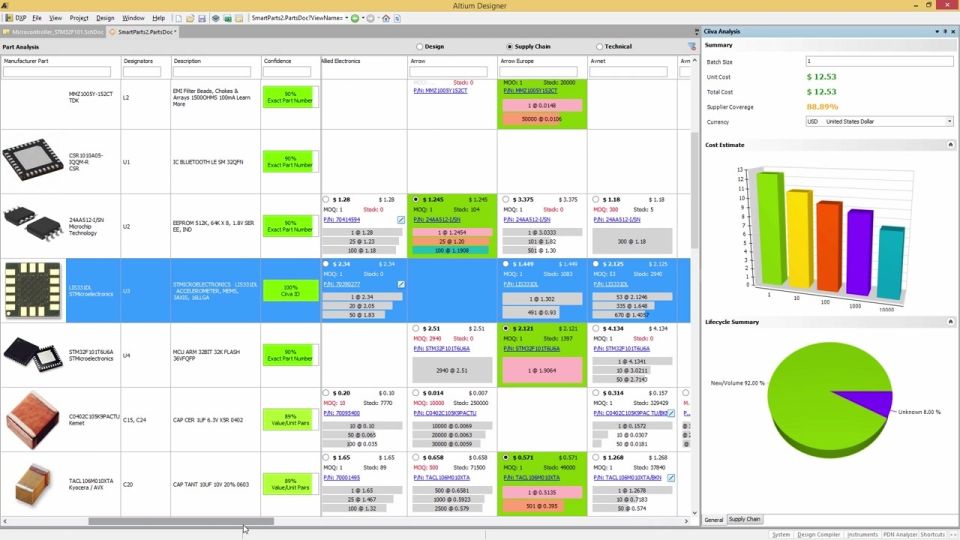
Task: Click the Manufacturer Part filter field
Action: [57, 72]
